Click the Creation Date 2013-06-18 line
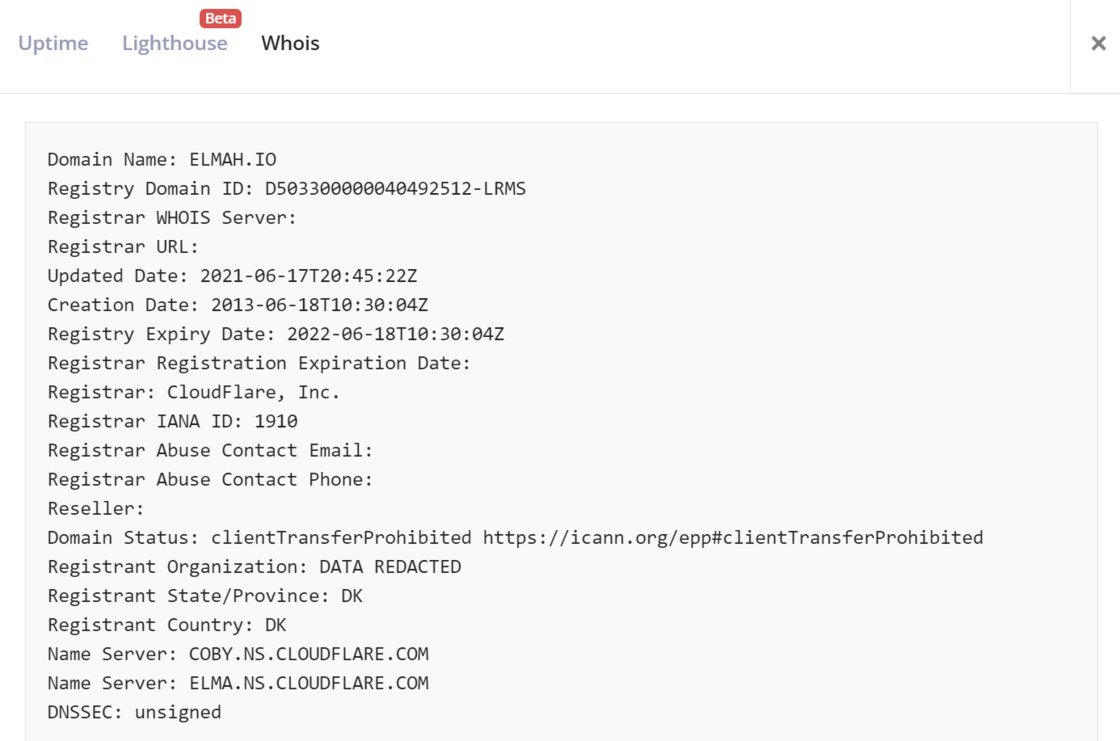Image resolution: width=1120 pixels, height=741 pixels. pos(238,305)
